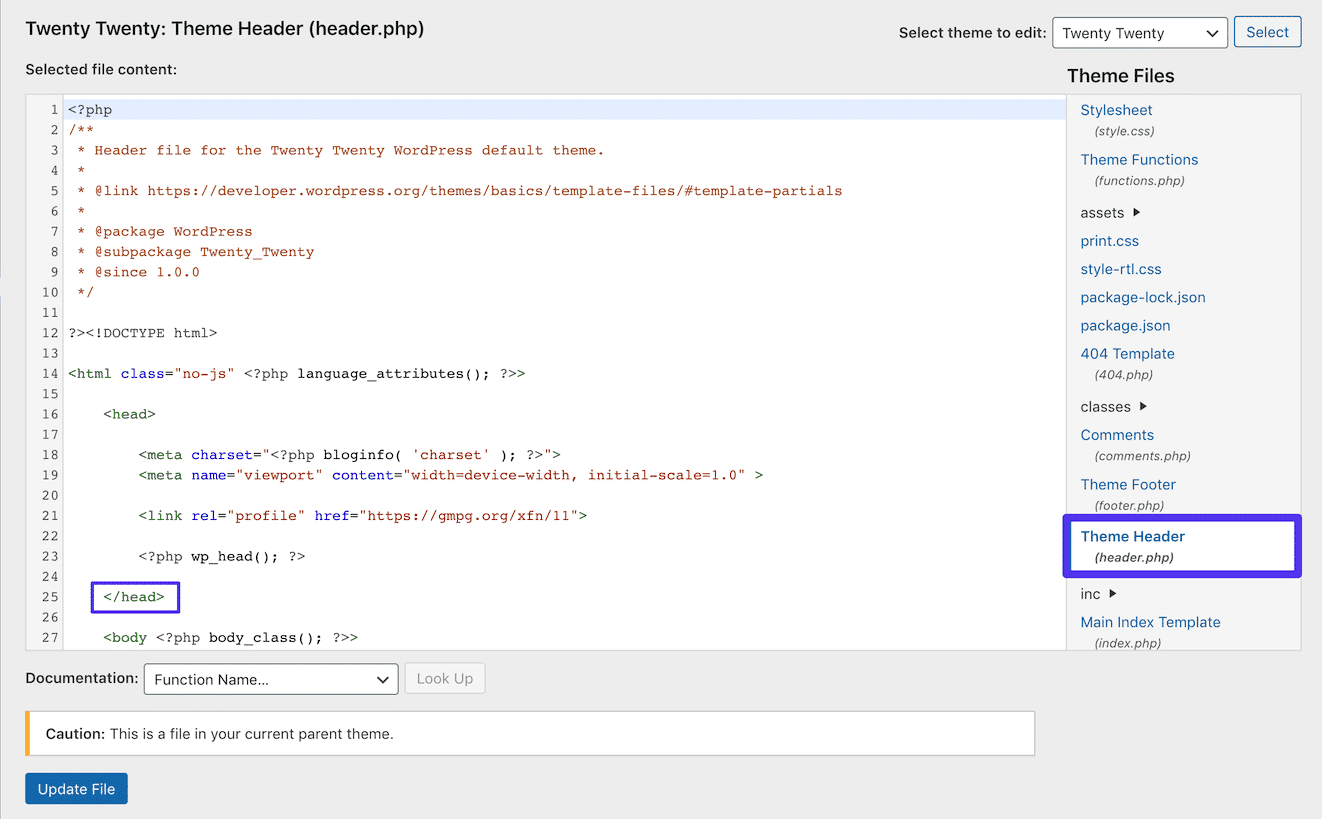Viewport: 1322px width, 819px height.
Task: Click the Select button for theme switching
Action: coord(1267,32)
